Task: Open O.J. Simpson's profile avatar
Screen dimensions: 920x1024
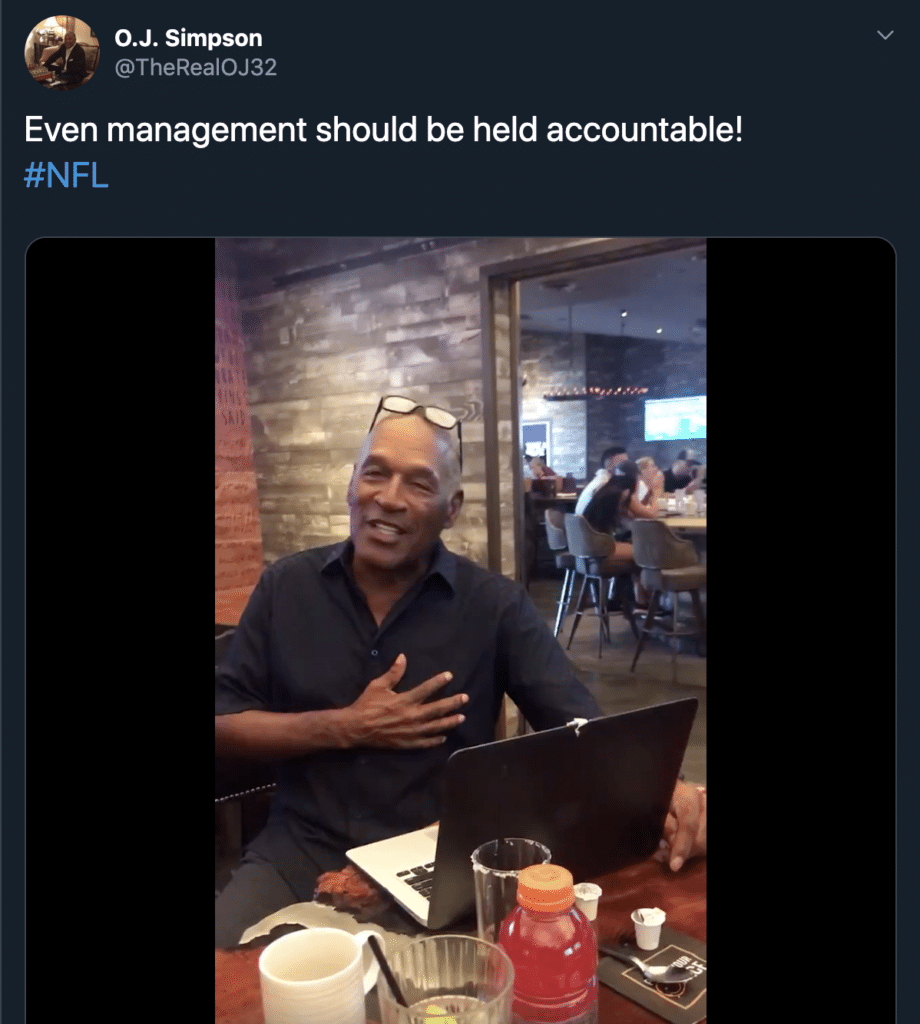Action: 60,48
